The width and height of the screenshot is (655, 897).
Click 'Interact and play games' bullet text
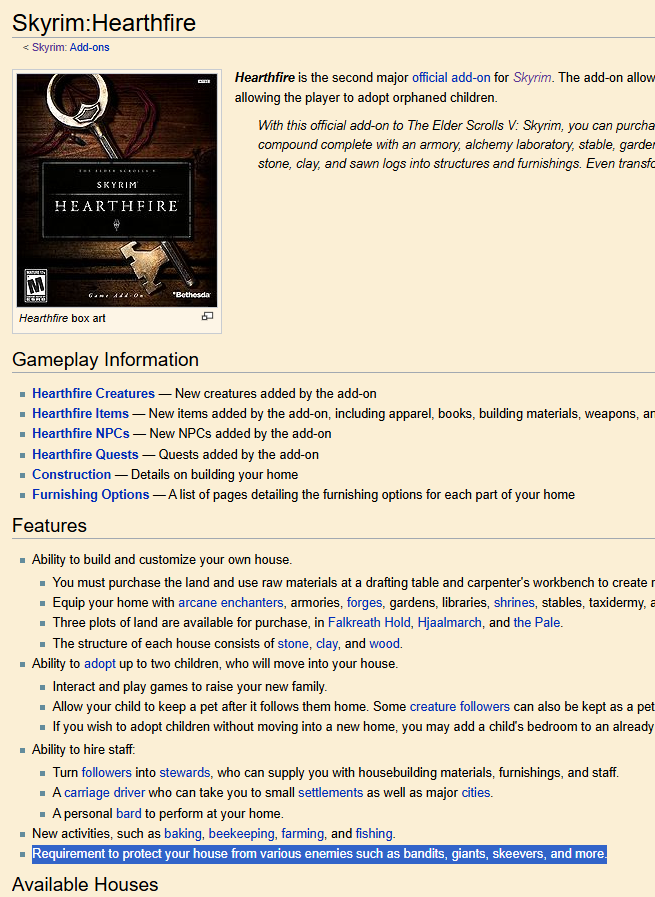[x=190, y=686]
